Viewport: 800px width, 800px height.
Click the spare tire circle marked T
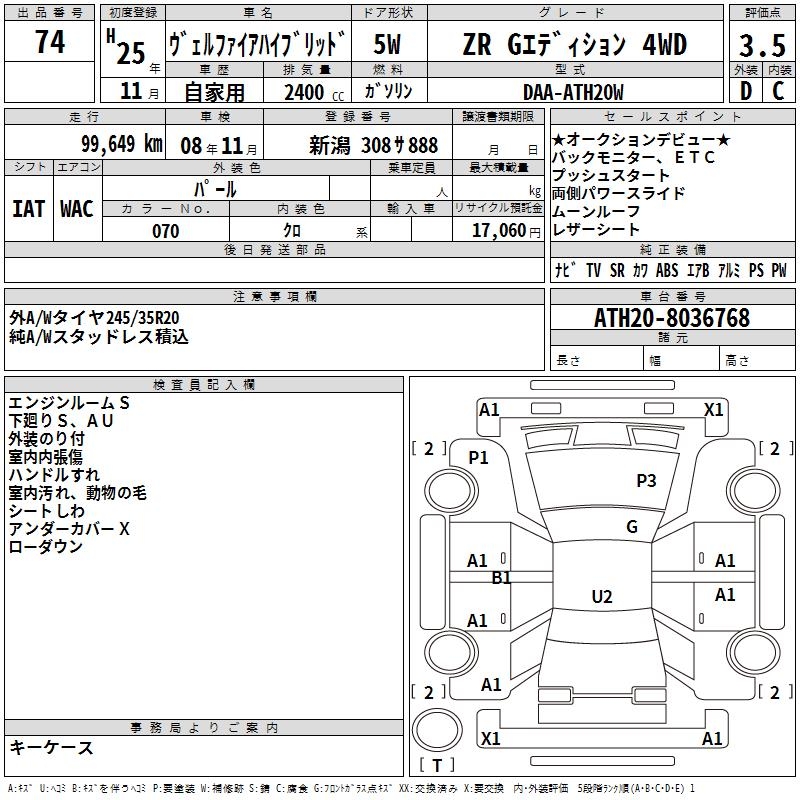(x=437, y=730)
